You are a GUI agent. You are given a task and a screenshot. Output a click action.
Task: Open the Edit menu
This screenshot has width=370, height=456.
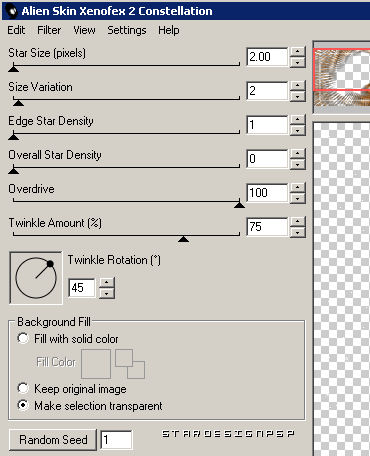(x=16, y=30)
